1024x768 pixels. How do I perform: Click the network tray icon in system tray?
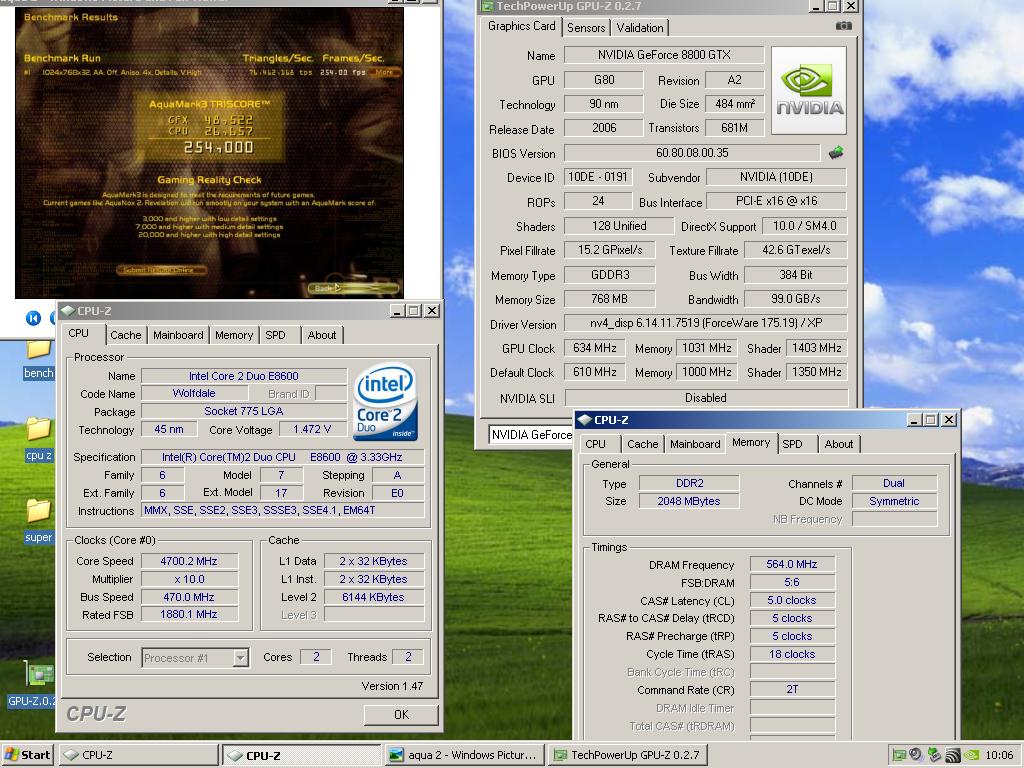(x=953, y=755)
